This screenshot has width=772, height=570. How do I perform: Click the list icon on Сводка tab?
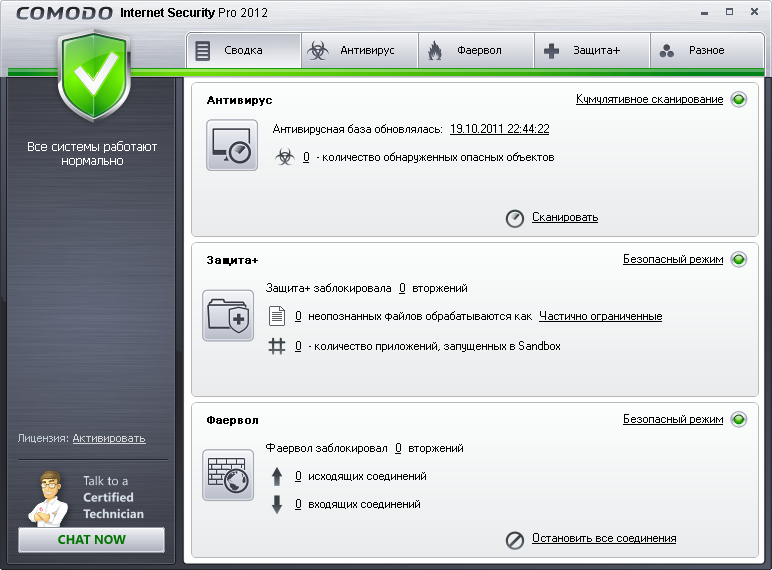coord(202,51)
